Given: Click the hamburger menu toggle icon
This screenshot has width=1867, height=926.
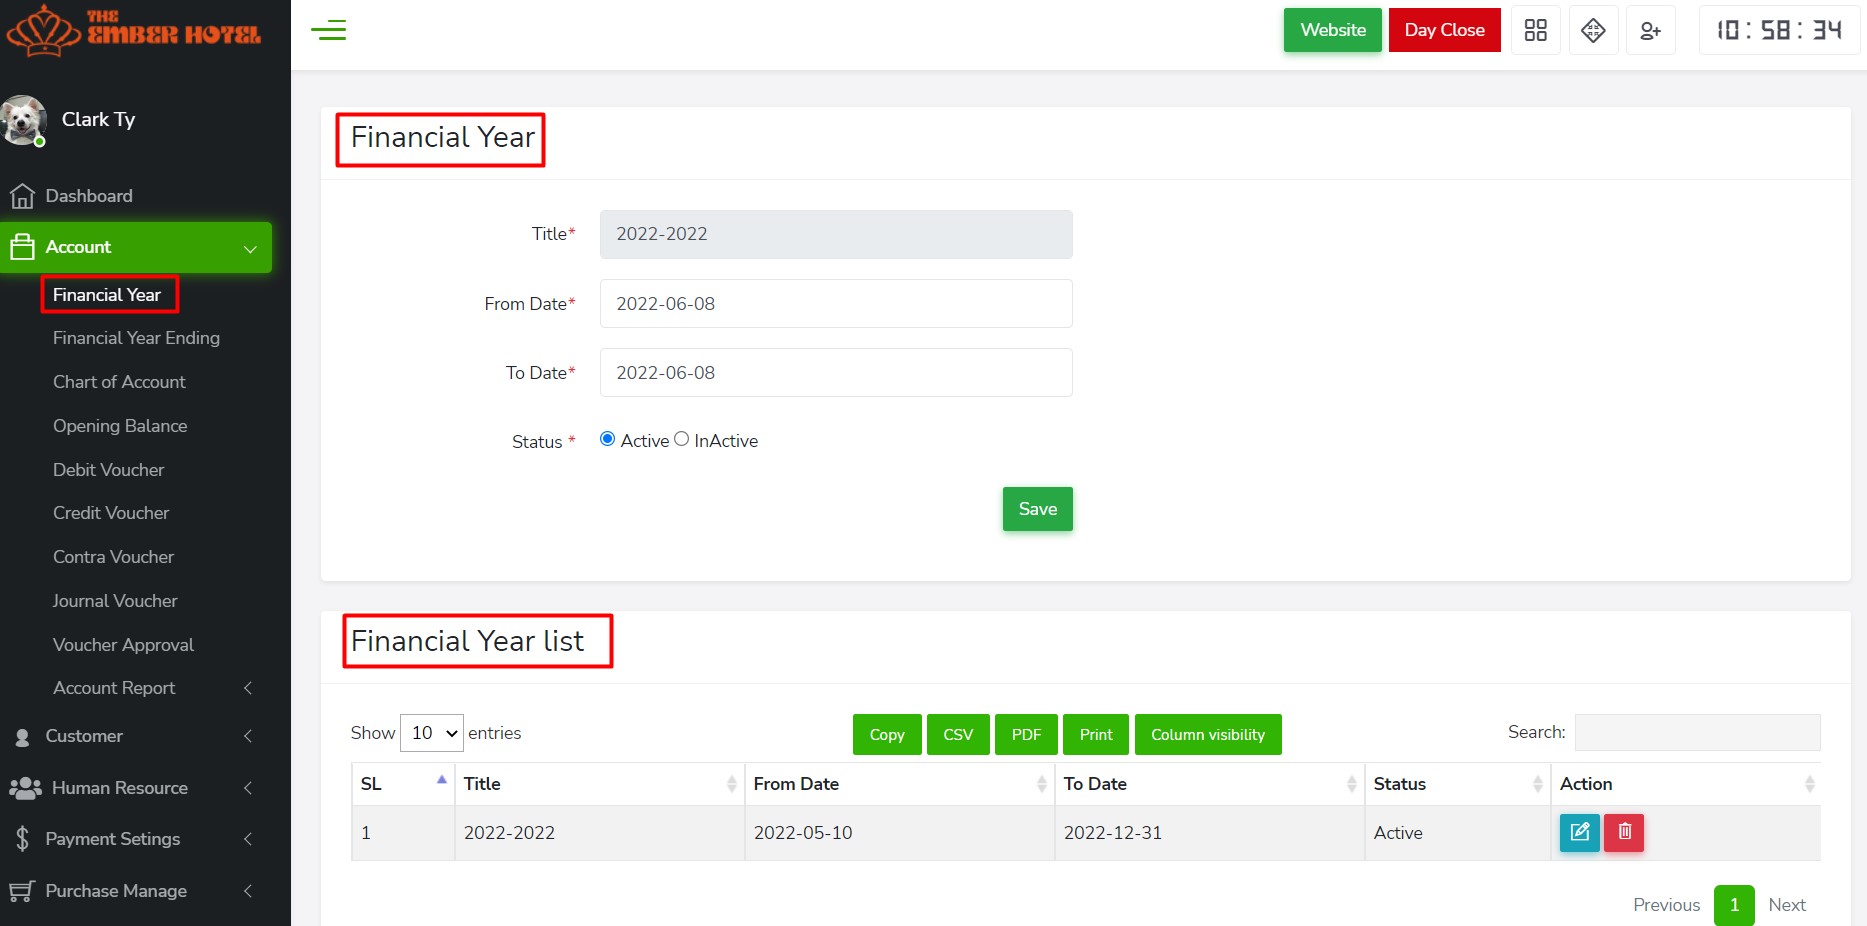Looking at the screenshot, I should 328,30.
